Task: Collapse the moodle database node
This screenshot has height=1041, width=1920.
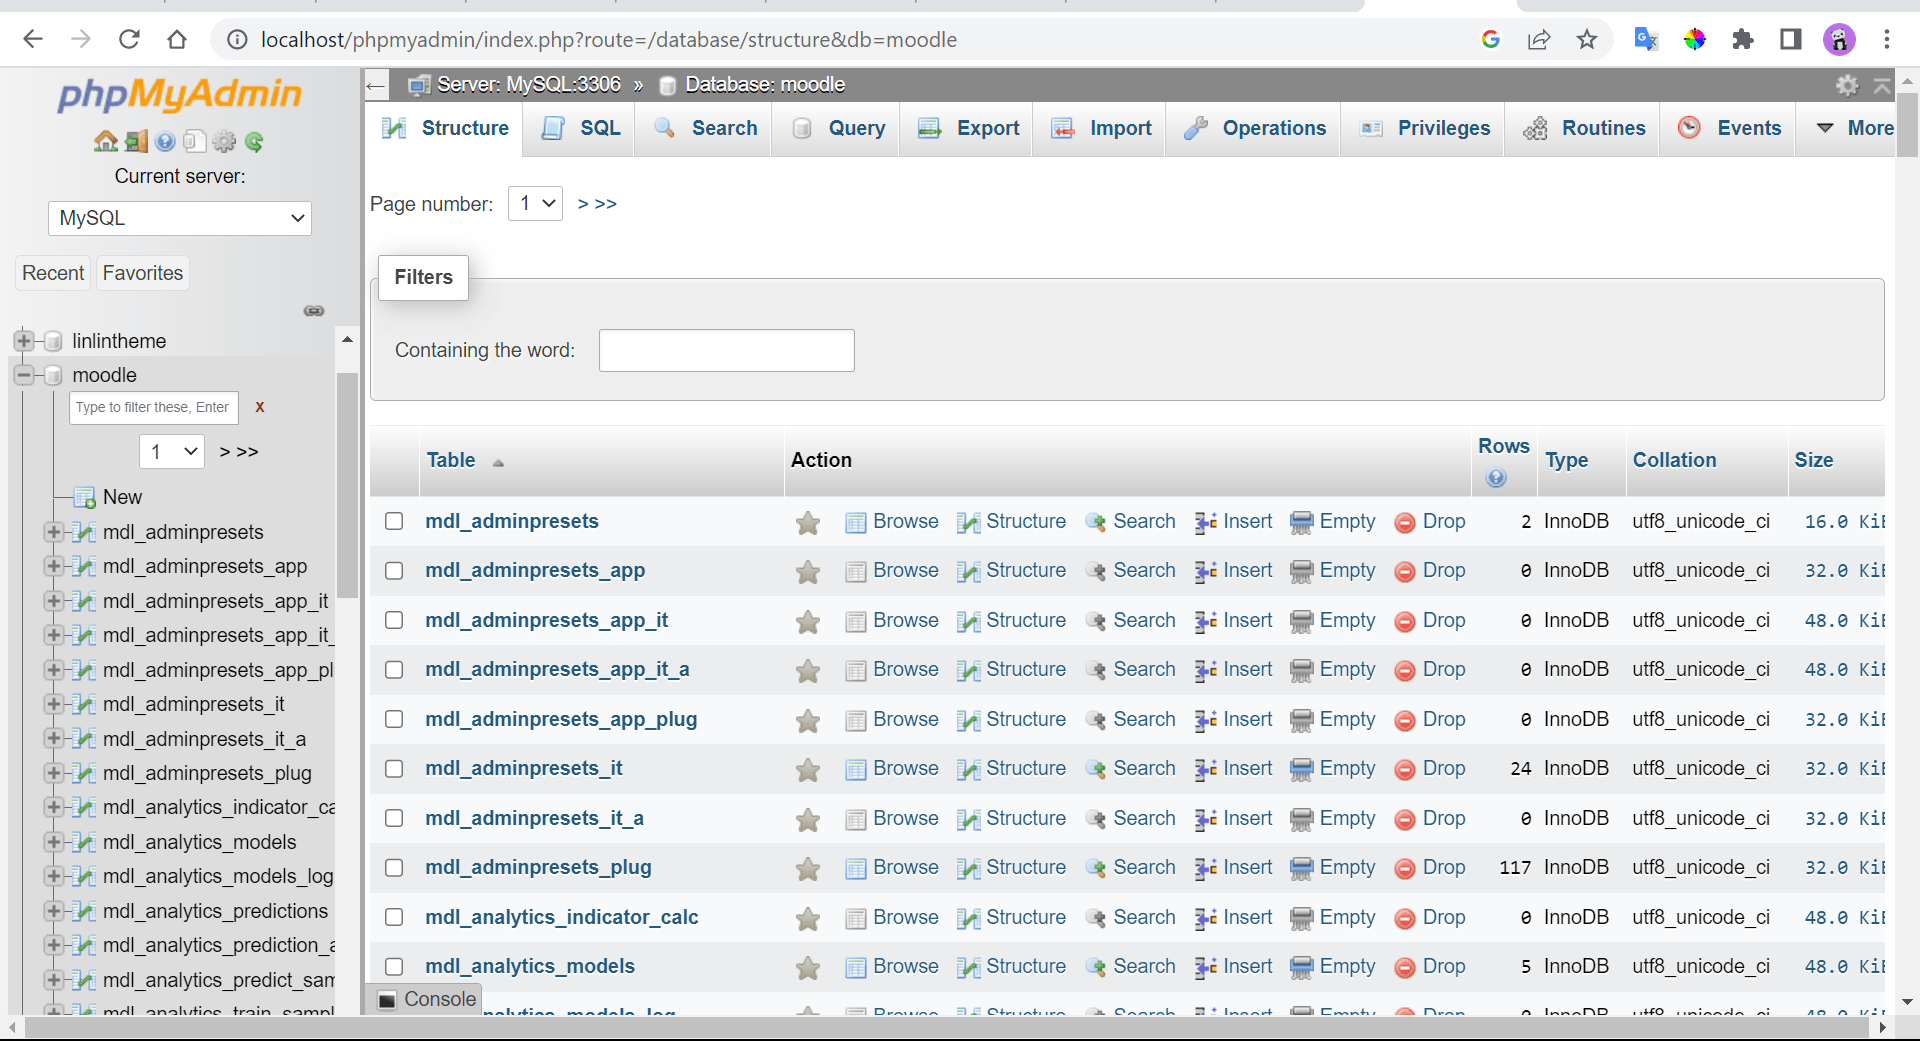Action: click(x=24, y=375)
